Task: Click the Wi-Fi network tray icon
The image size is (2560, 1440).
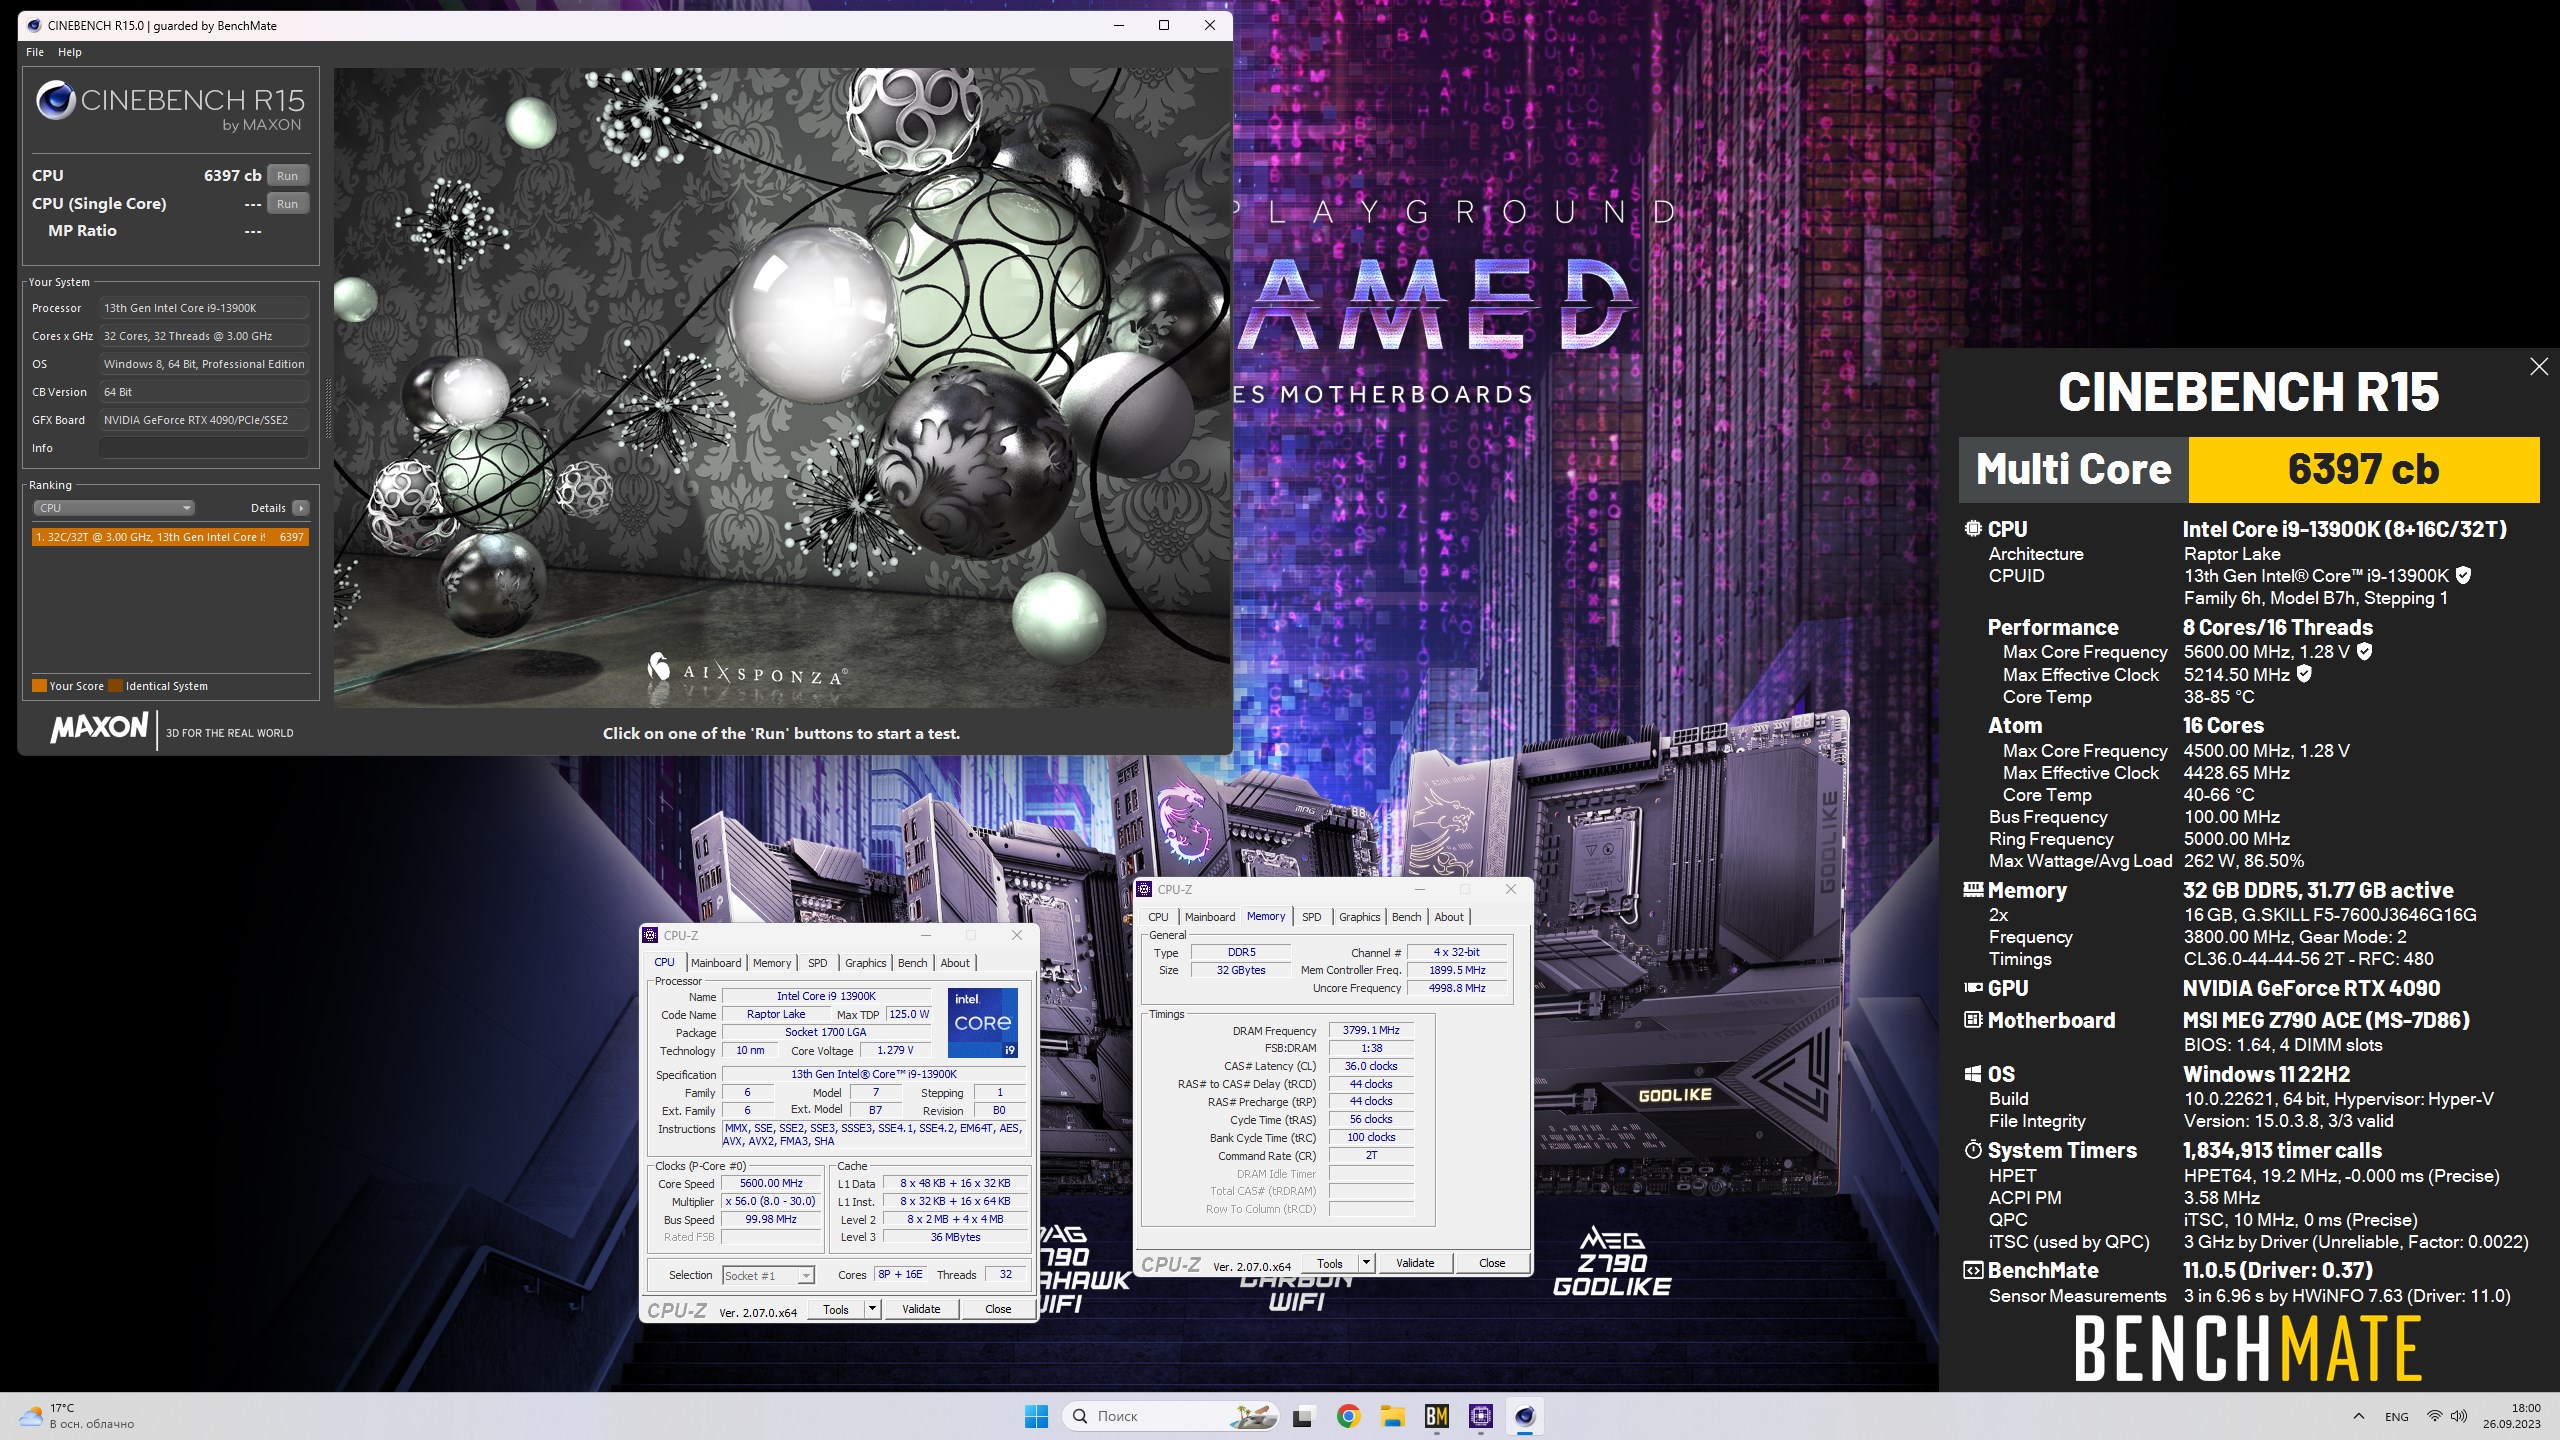Action: coord(2435,1416)
